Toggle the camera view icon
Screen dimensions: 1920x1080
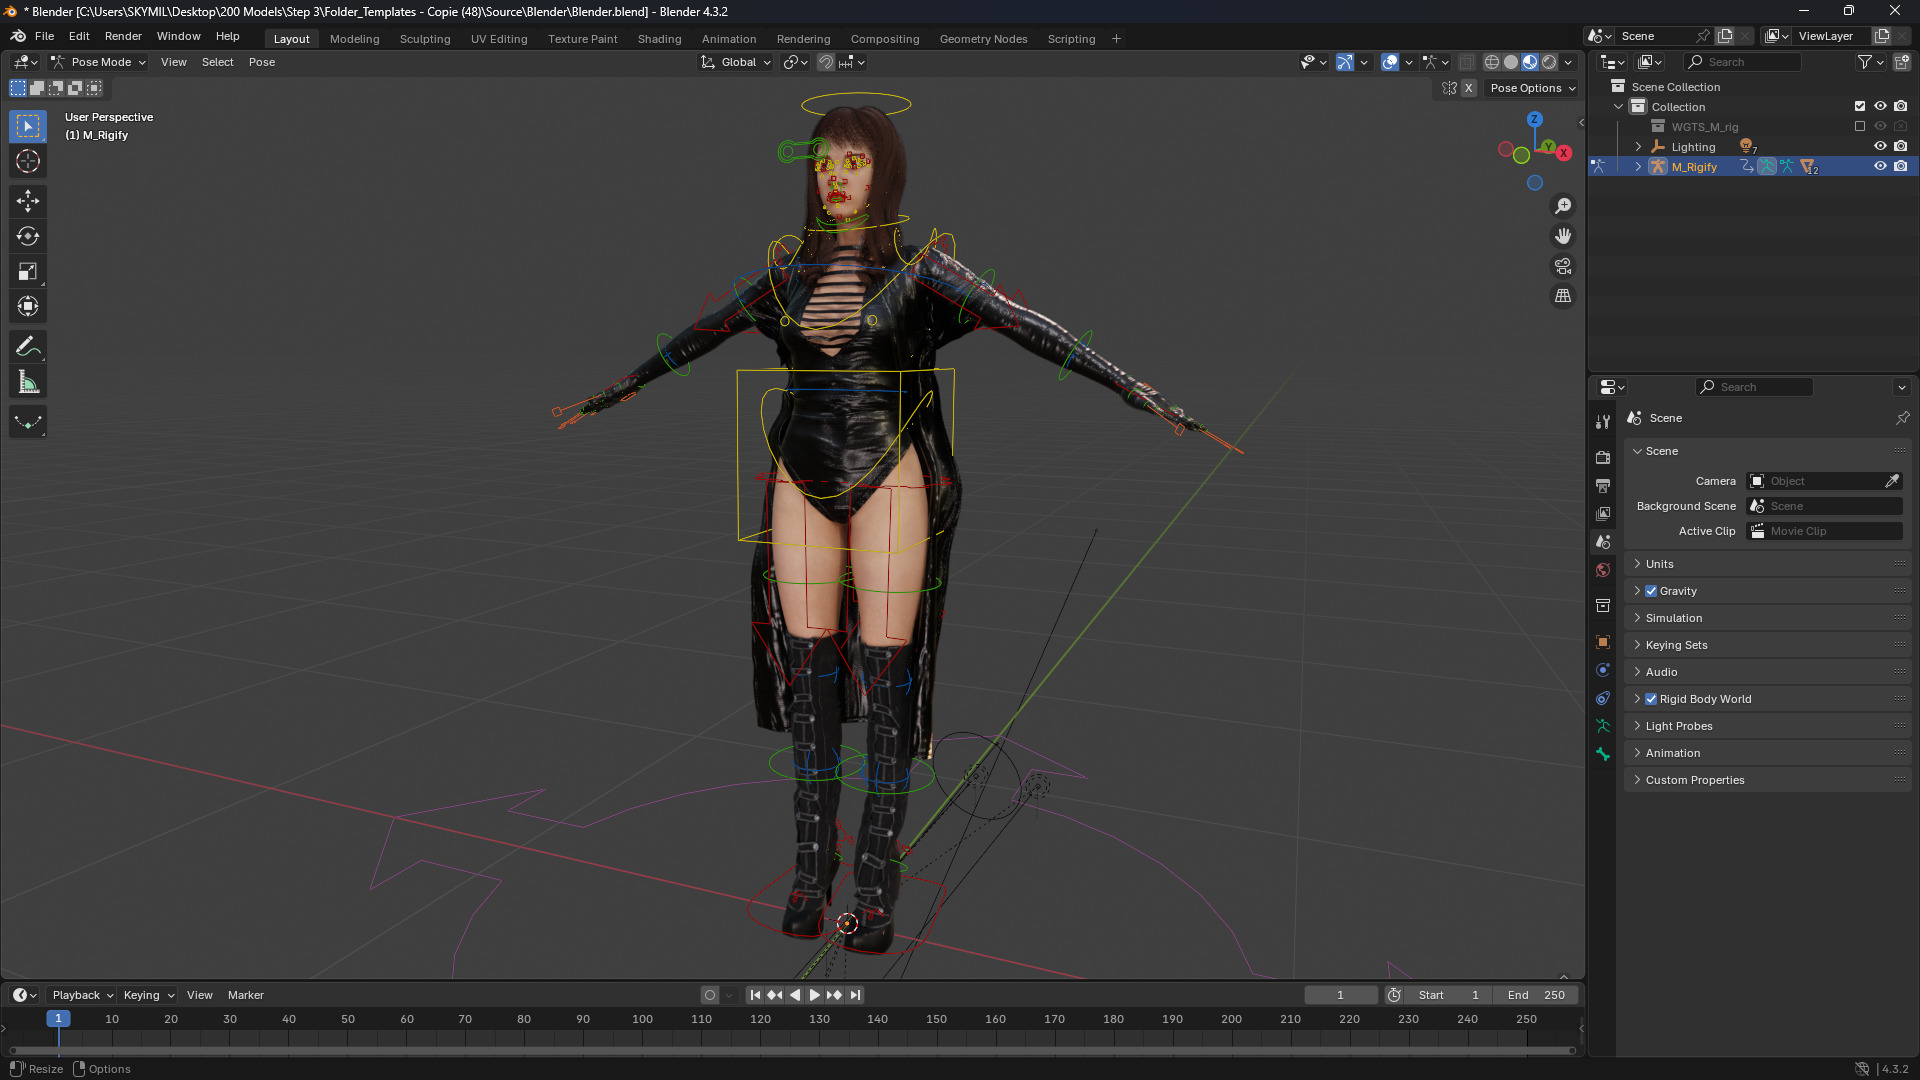point(1563,266)
